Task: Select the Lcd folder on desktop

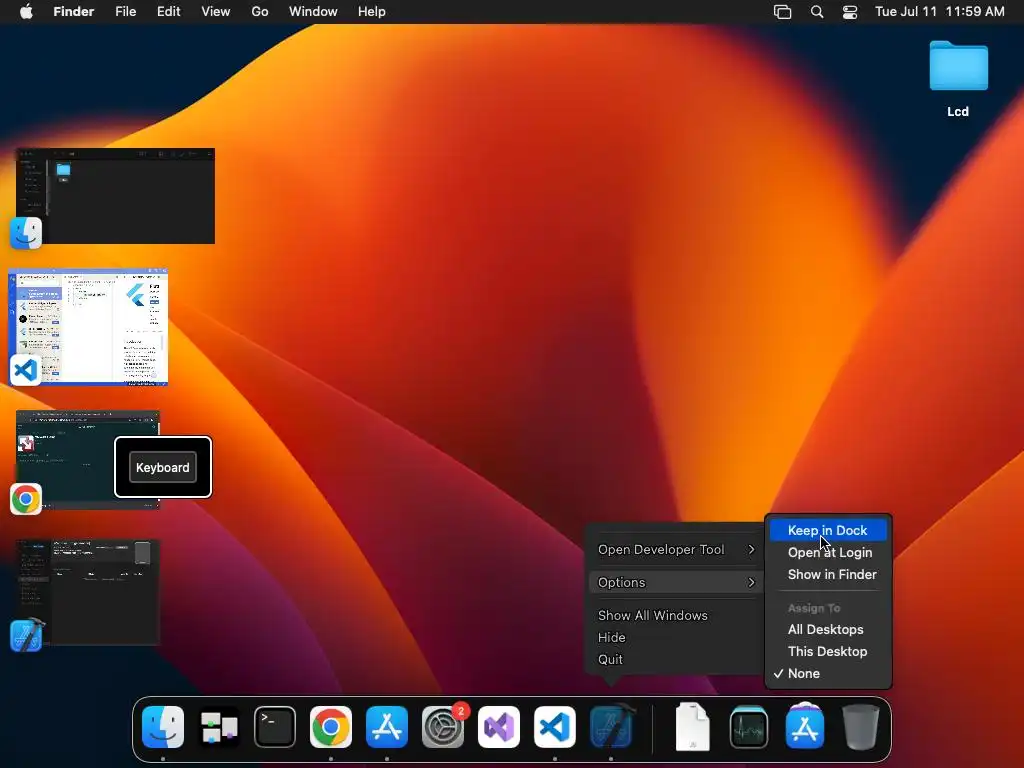Action: (x=958, y=78)
